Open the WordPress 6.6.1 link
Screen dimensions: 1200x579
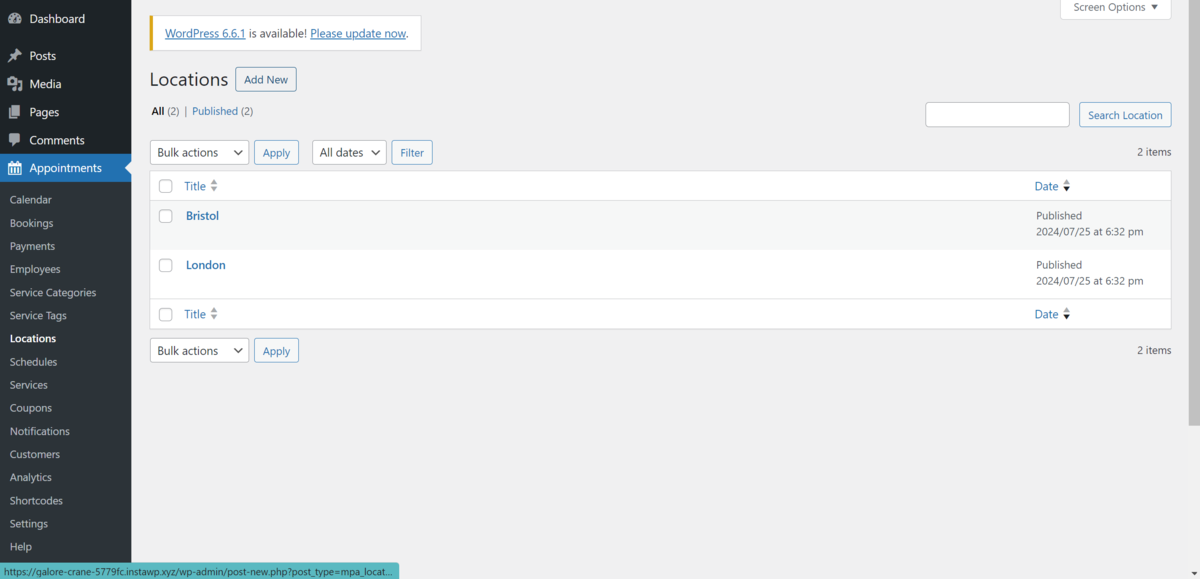(205, 33)
